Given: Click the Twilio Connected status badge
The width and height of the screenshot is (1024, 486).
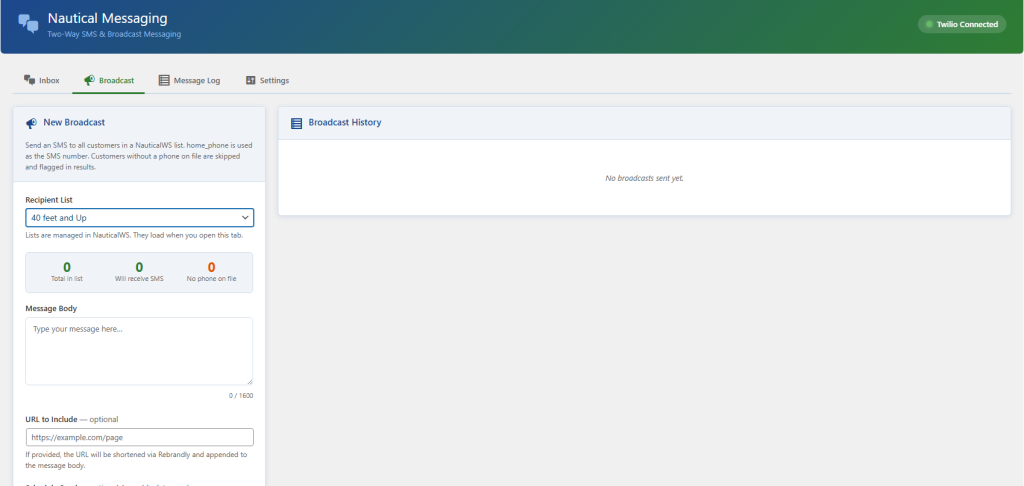Looking at the screenshot, I should 962,24.
